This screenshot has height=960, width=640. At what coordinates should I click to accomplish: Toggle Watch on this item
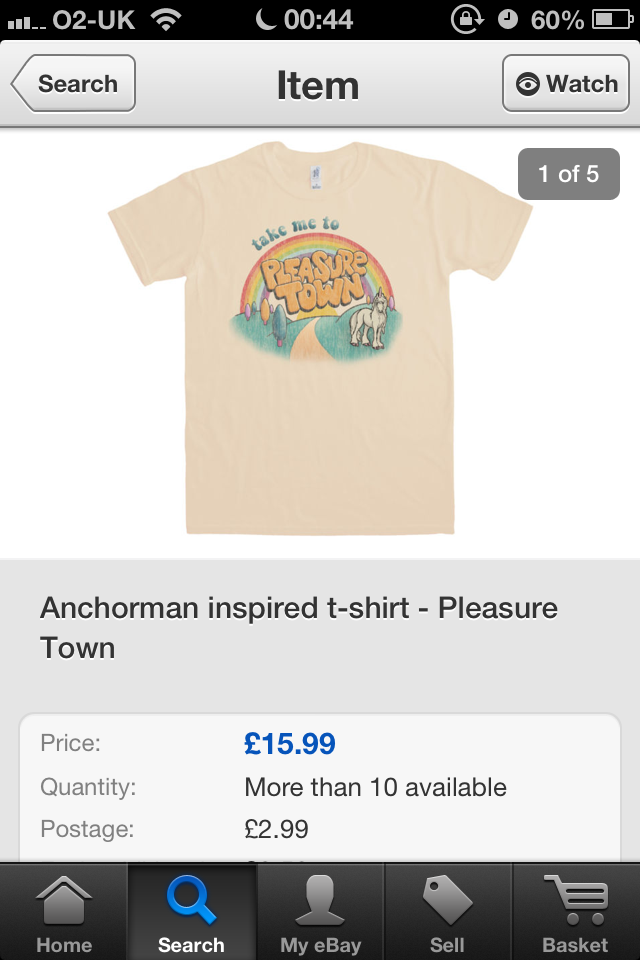coord(567,84)
